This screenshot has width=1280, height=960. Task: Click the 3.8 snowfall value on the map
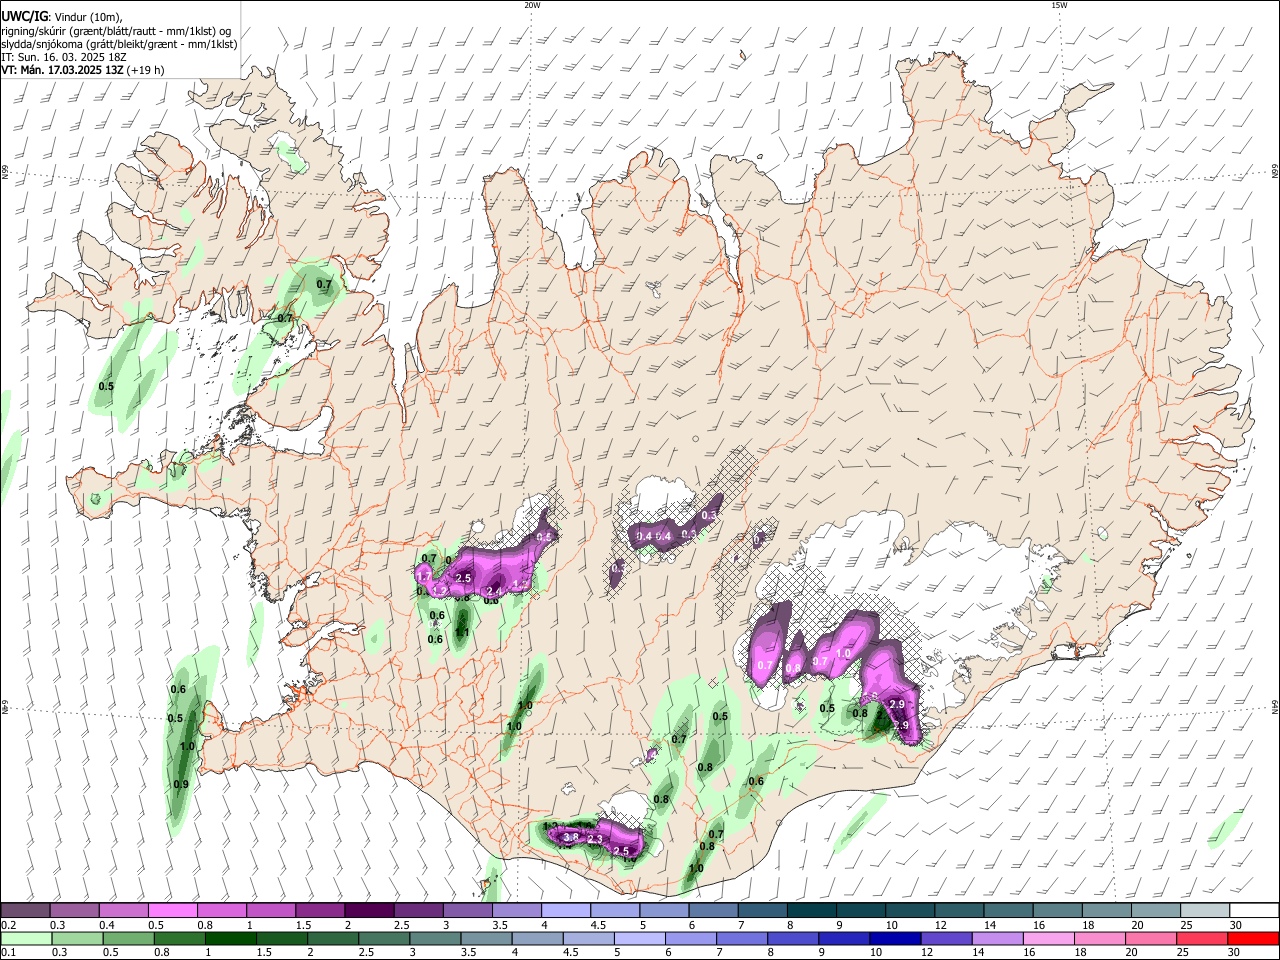572,837
